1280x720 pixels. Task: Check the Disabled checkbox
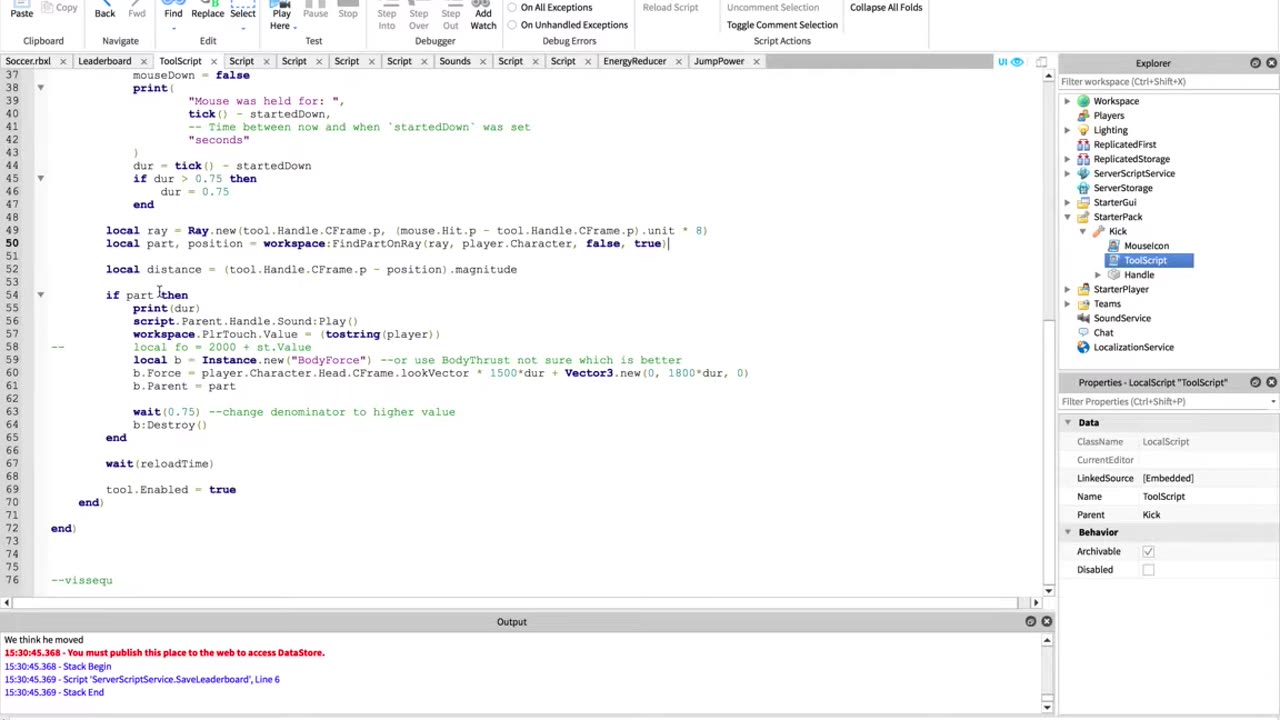click(x=1148, y=570)
